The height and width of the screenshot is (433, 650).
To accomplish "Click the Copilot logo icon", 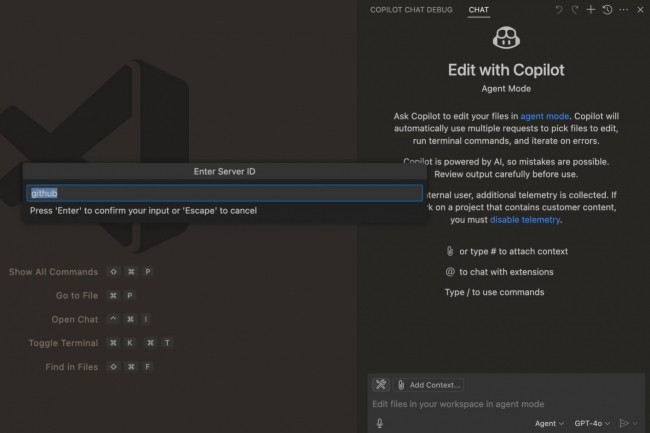I will [506, 38].
